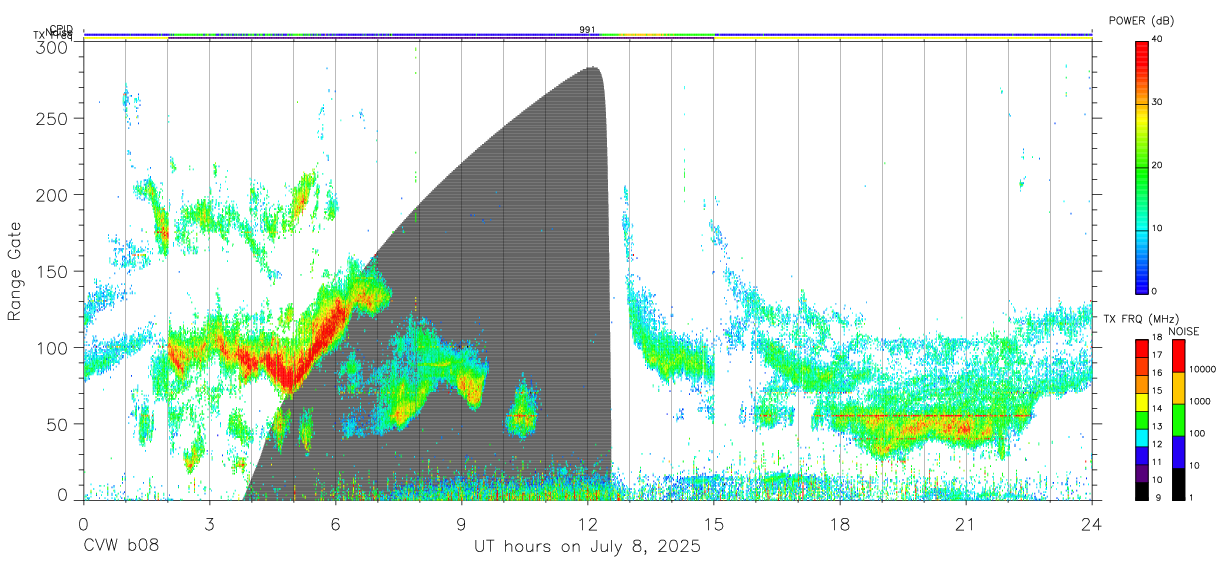This screenshot has width=1228, height=567.
Task: Click the 16 label on frequency scale
Action: (x=1156, y=373)
